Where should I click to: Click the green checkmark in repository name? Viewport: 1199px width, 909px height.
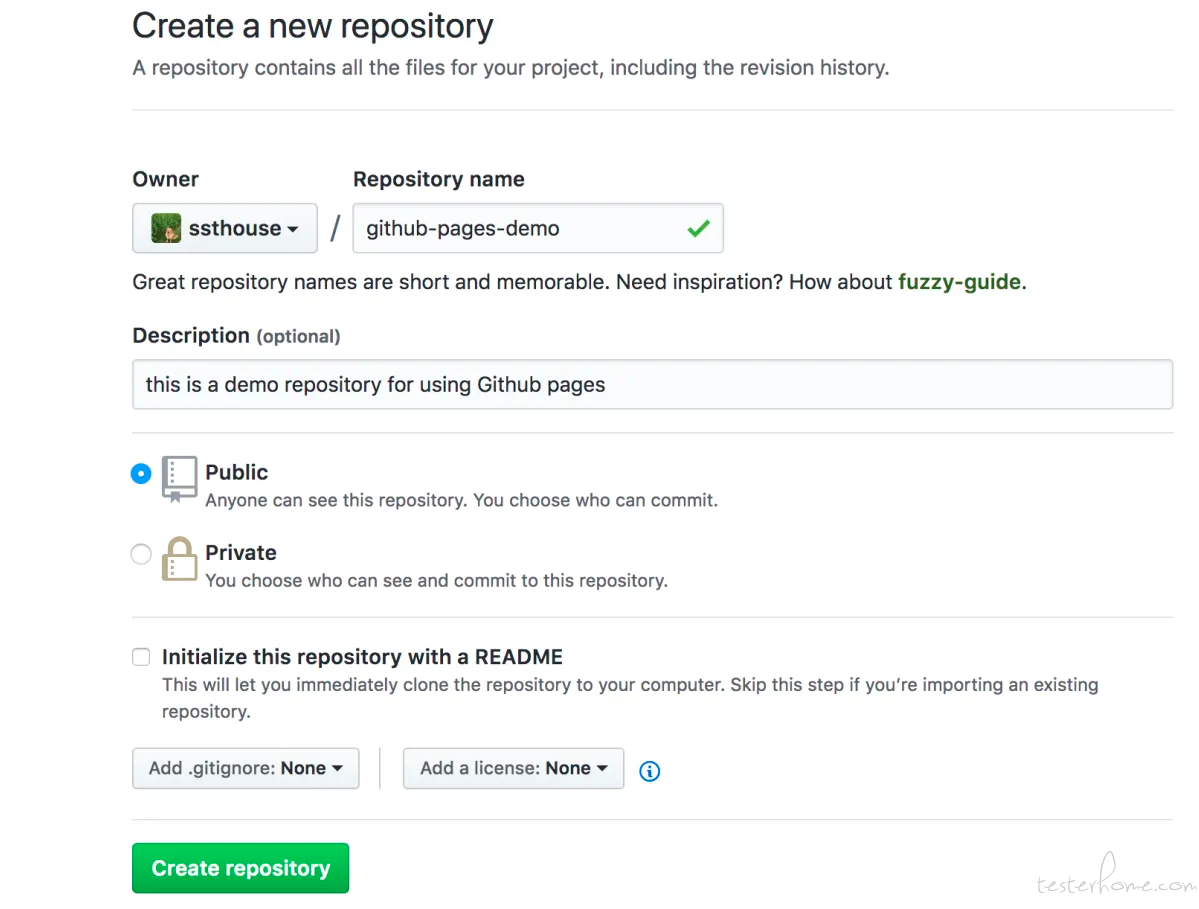698,228
